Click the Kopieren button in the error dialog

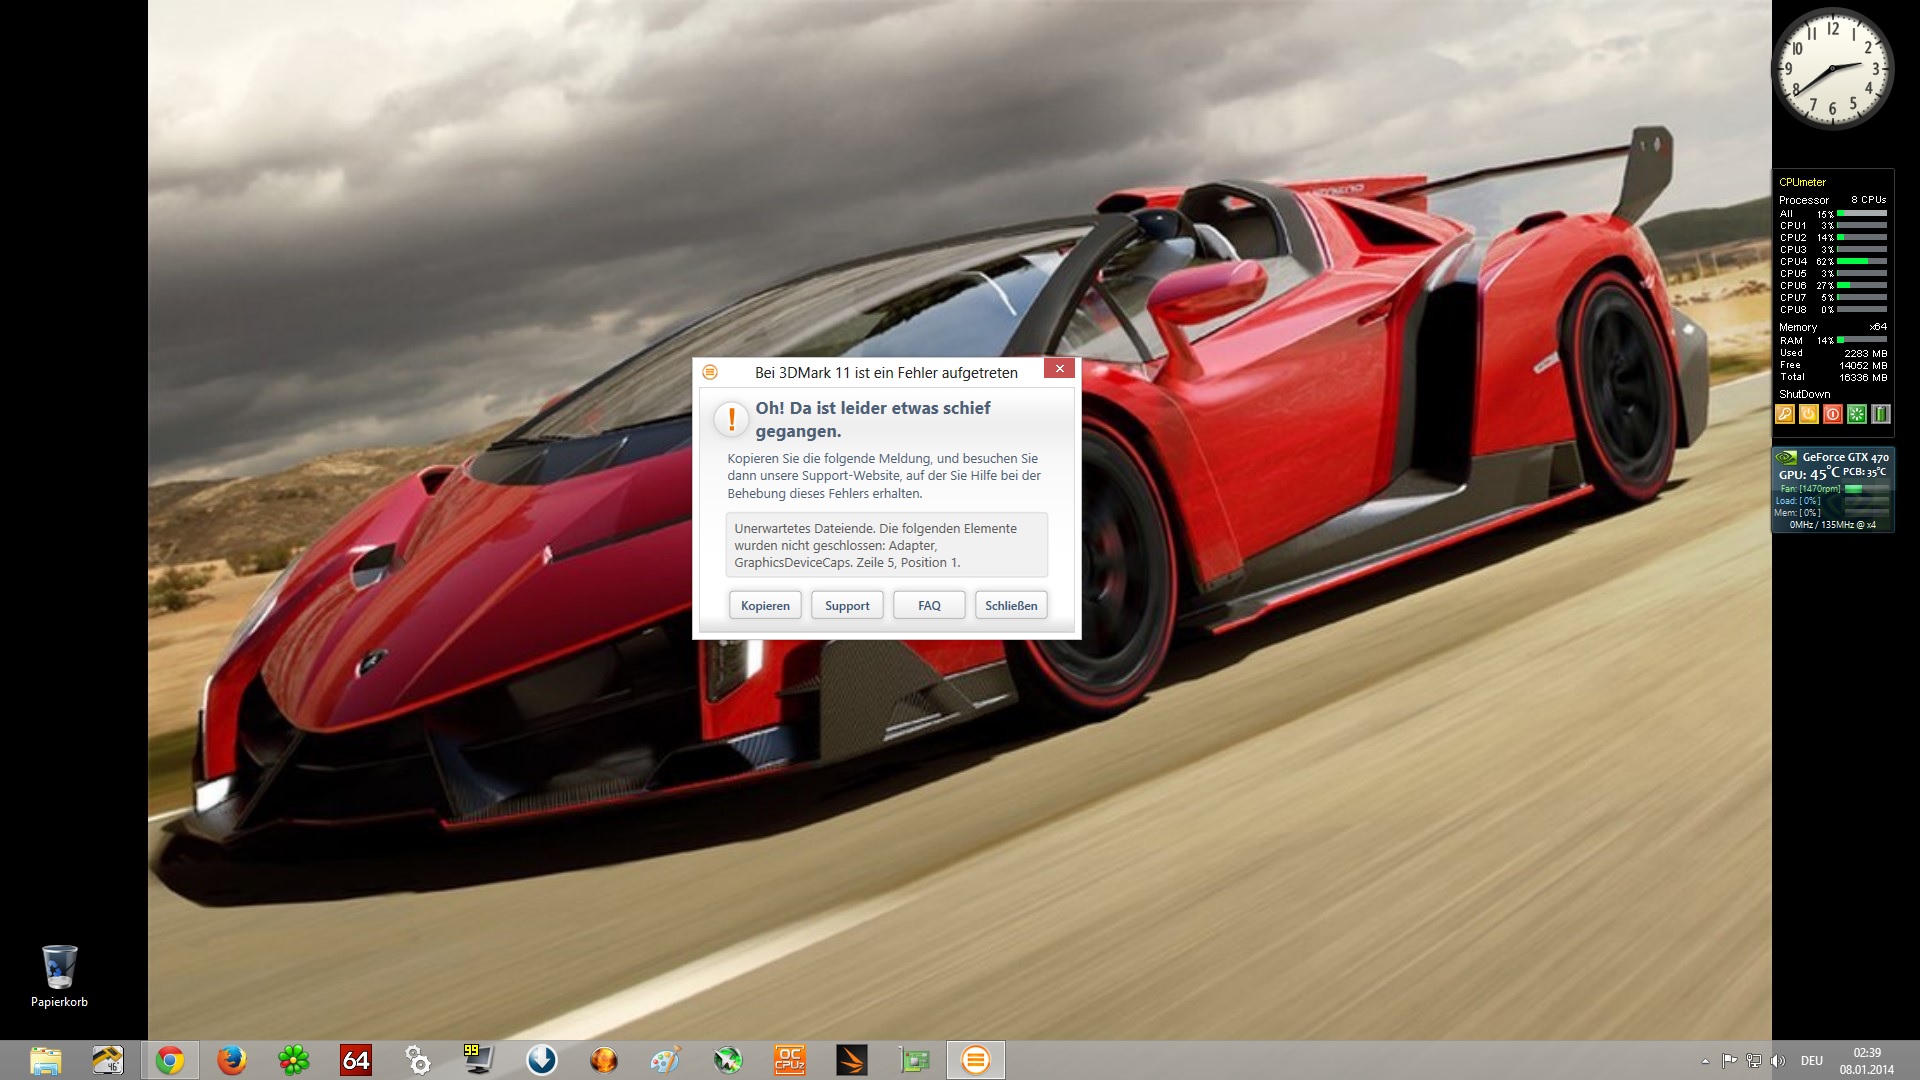point(765,605)
